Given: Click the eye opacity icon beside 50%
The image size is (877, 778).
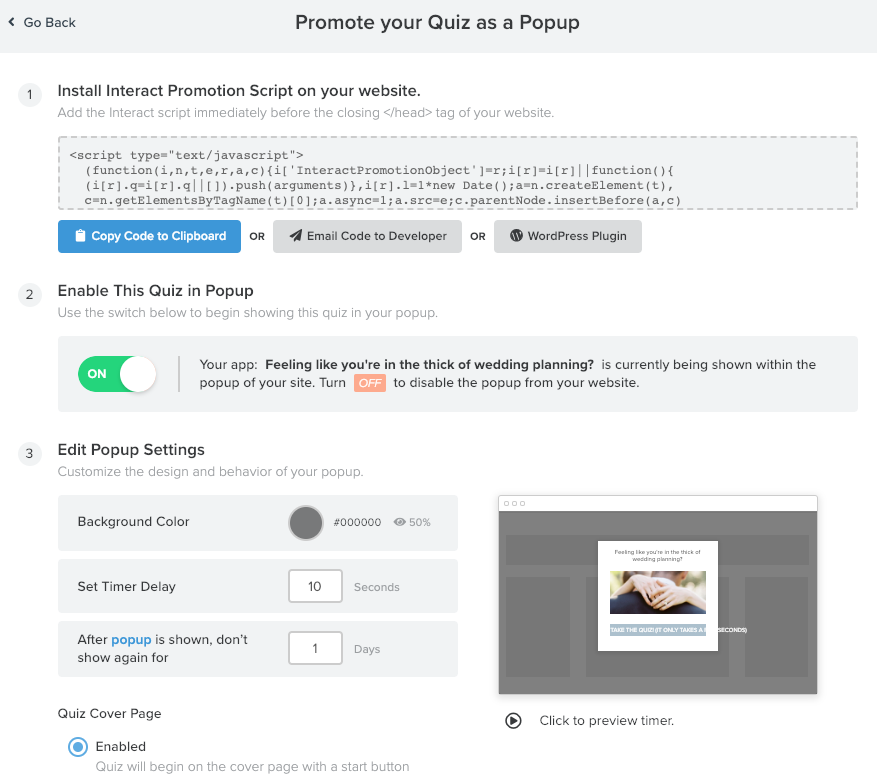Looking at the screenshot, I should 399,522.
